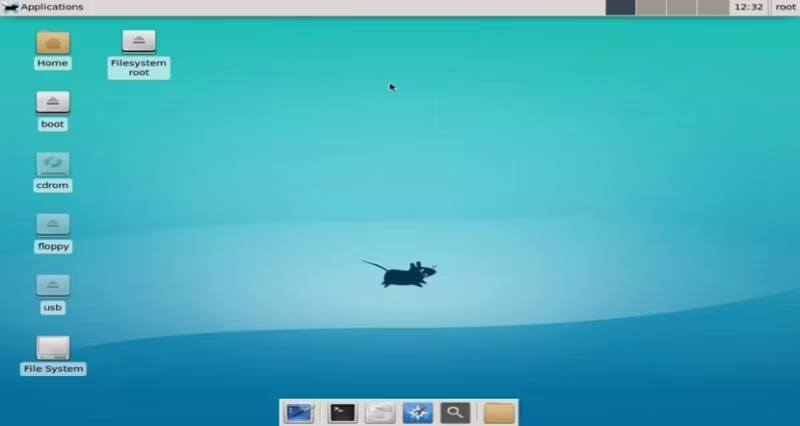Switch to the fourth workspace
800x426 pixels.
coord(713,7)
